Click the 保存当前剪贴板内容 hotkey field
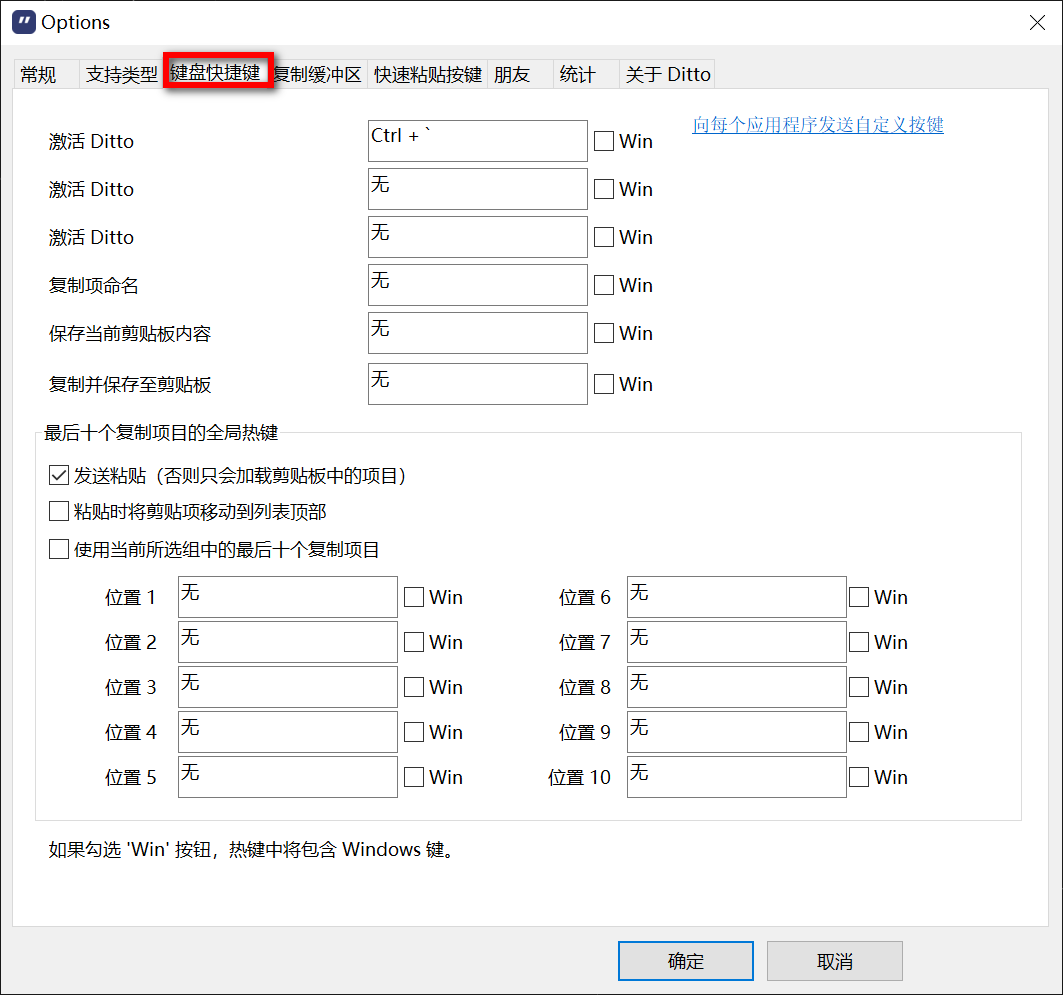1063x995 pixels. 478,333
